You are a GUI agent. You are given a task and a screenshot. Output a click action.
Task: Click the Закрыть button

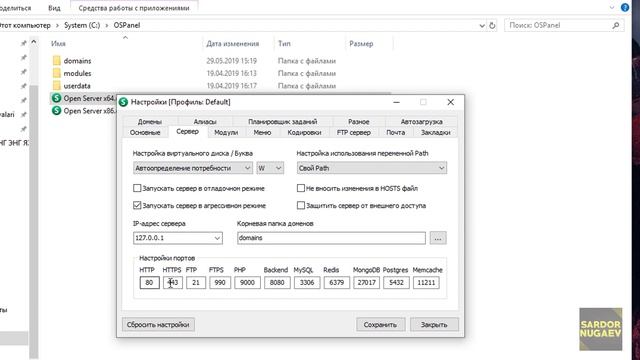click(x=434, y=325)
